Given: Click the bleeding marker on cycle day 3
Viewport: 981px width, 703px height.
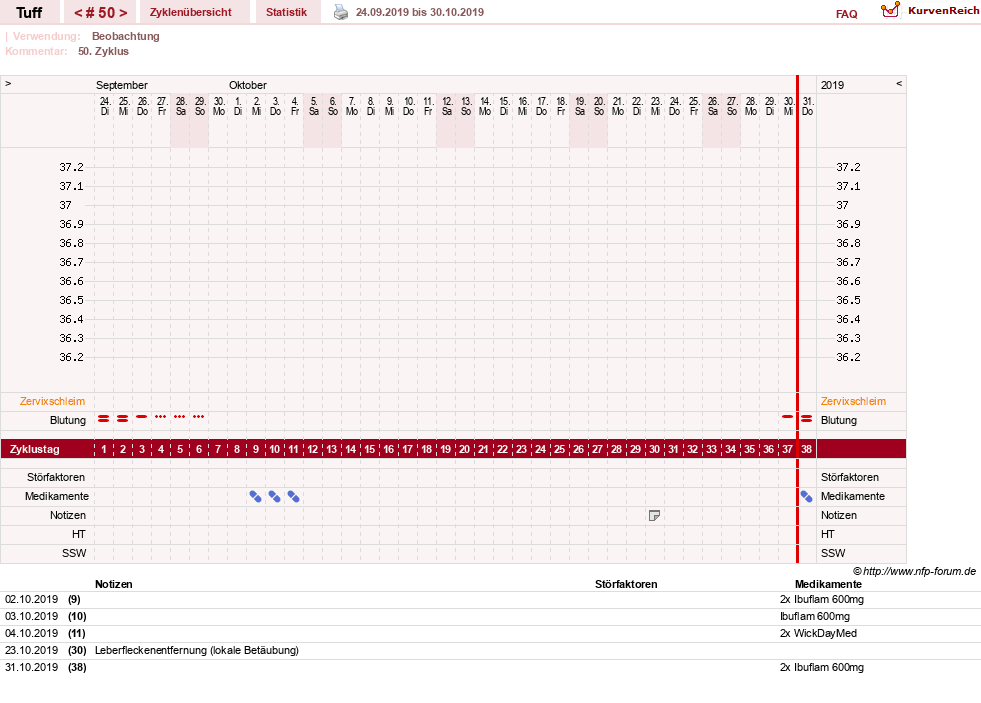Looking at the screenshot, I should [x=141, y=417].
